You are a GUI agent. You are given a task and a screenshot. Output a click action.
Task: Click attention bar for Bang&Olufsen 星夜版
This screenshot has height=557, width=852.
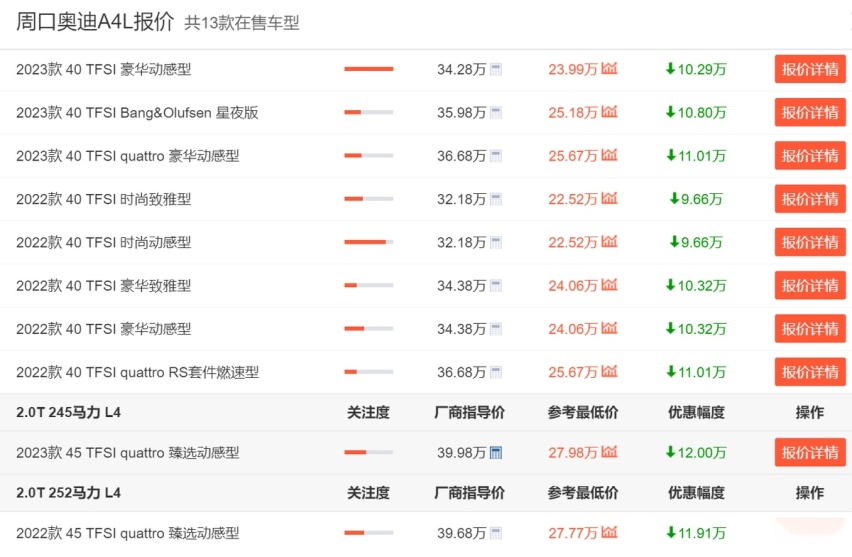tap(368, 112)
